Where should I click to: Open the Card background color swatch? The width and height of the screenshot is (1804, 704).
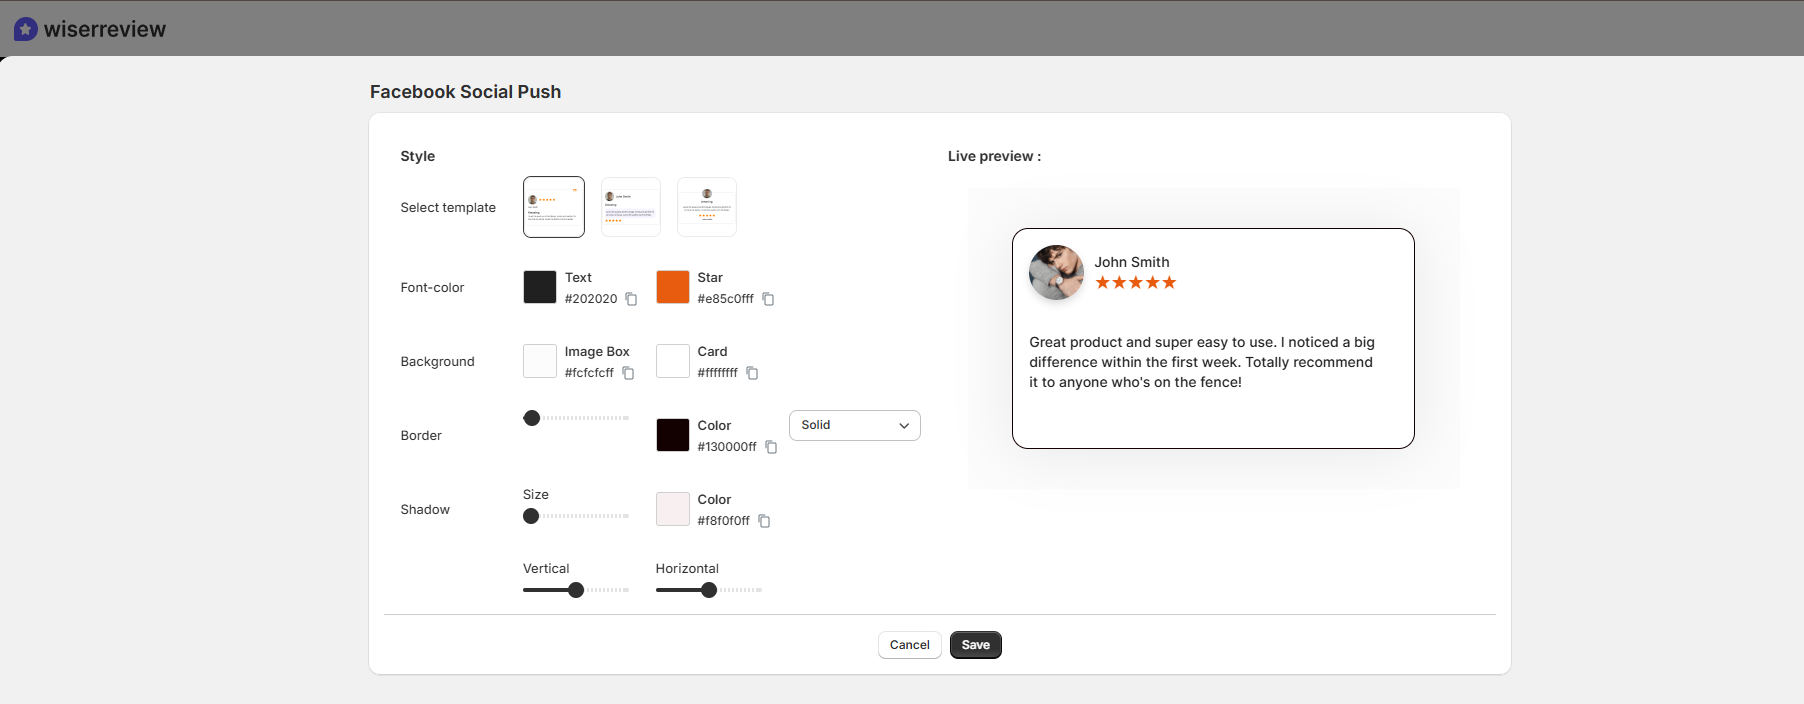(673, 361)
